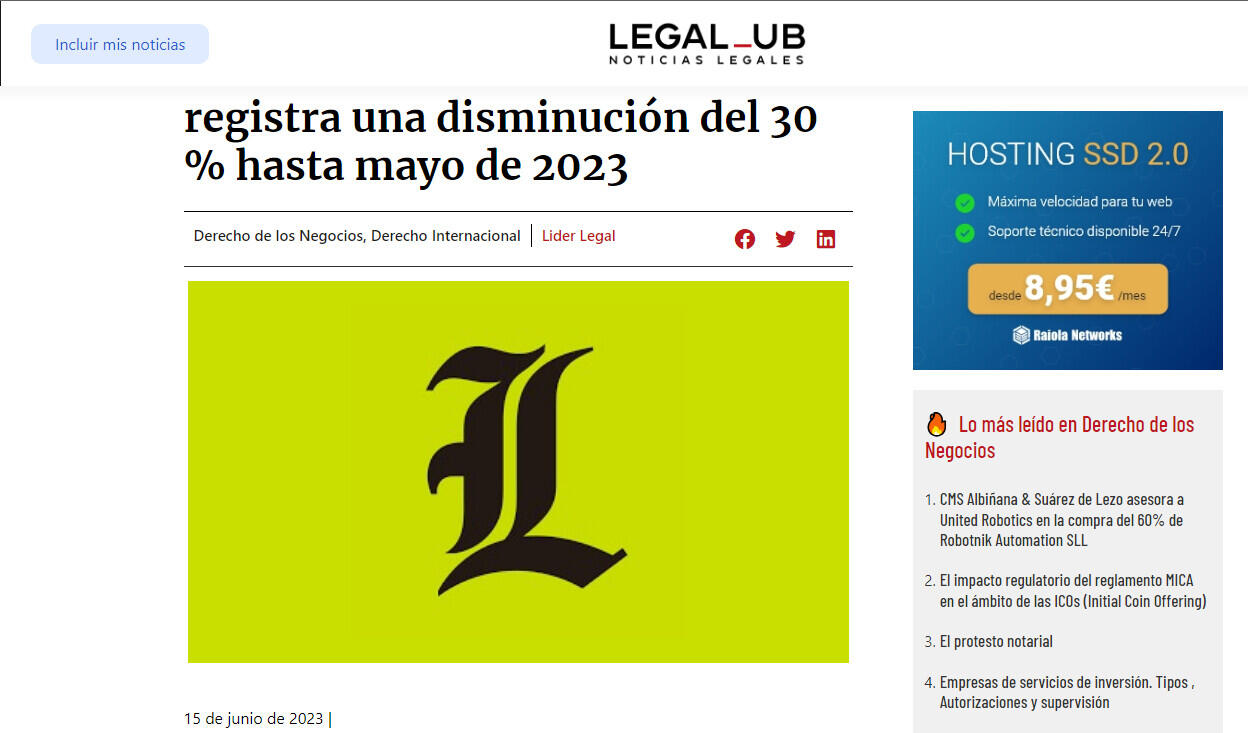Open El protesto notarial article
The image size is (1248, 733).
tap(996, 641)
